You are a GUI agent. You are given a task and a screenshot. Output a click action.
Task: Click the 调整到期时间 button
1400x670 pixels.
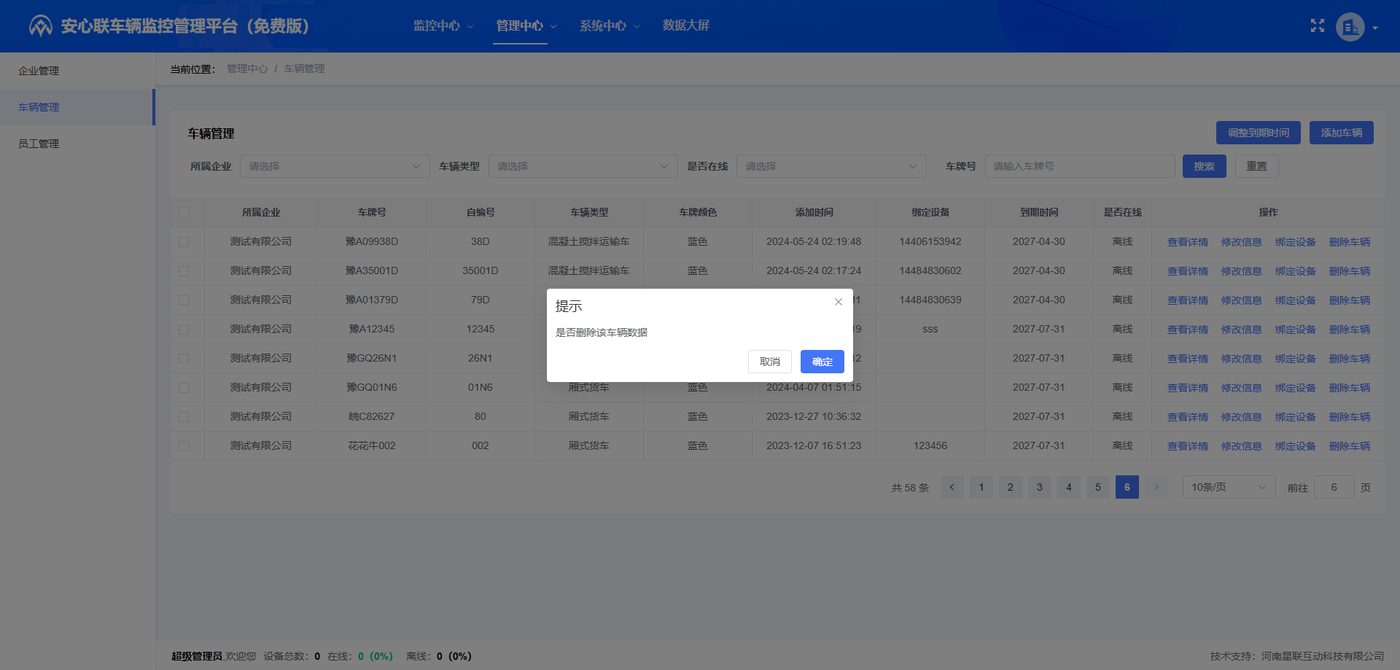coord(1258,132)
